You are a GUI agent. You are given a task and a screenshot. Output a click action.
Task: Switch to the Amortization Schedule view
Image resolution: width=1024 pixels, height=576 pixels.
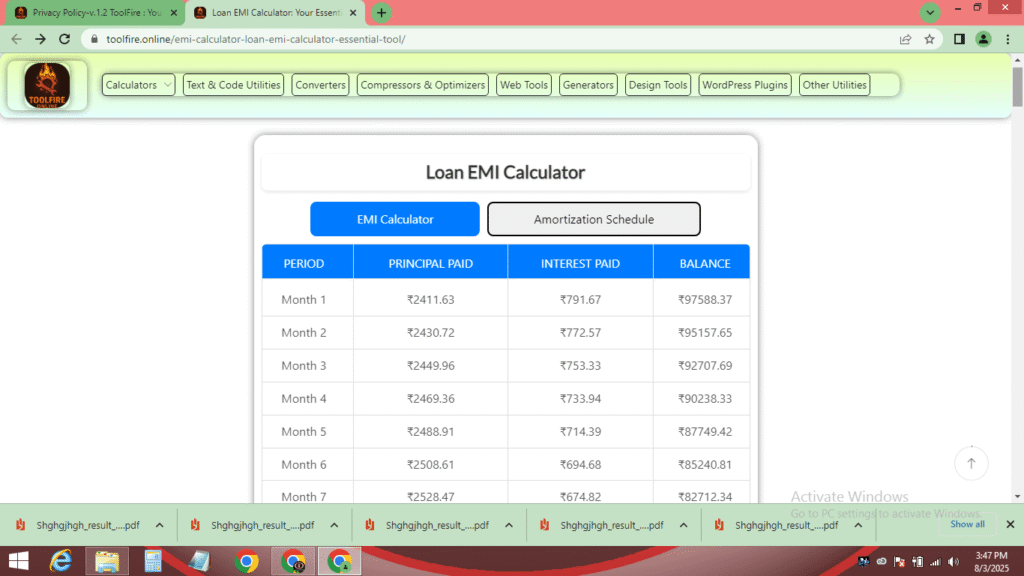tap(593, 218)
